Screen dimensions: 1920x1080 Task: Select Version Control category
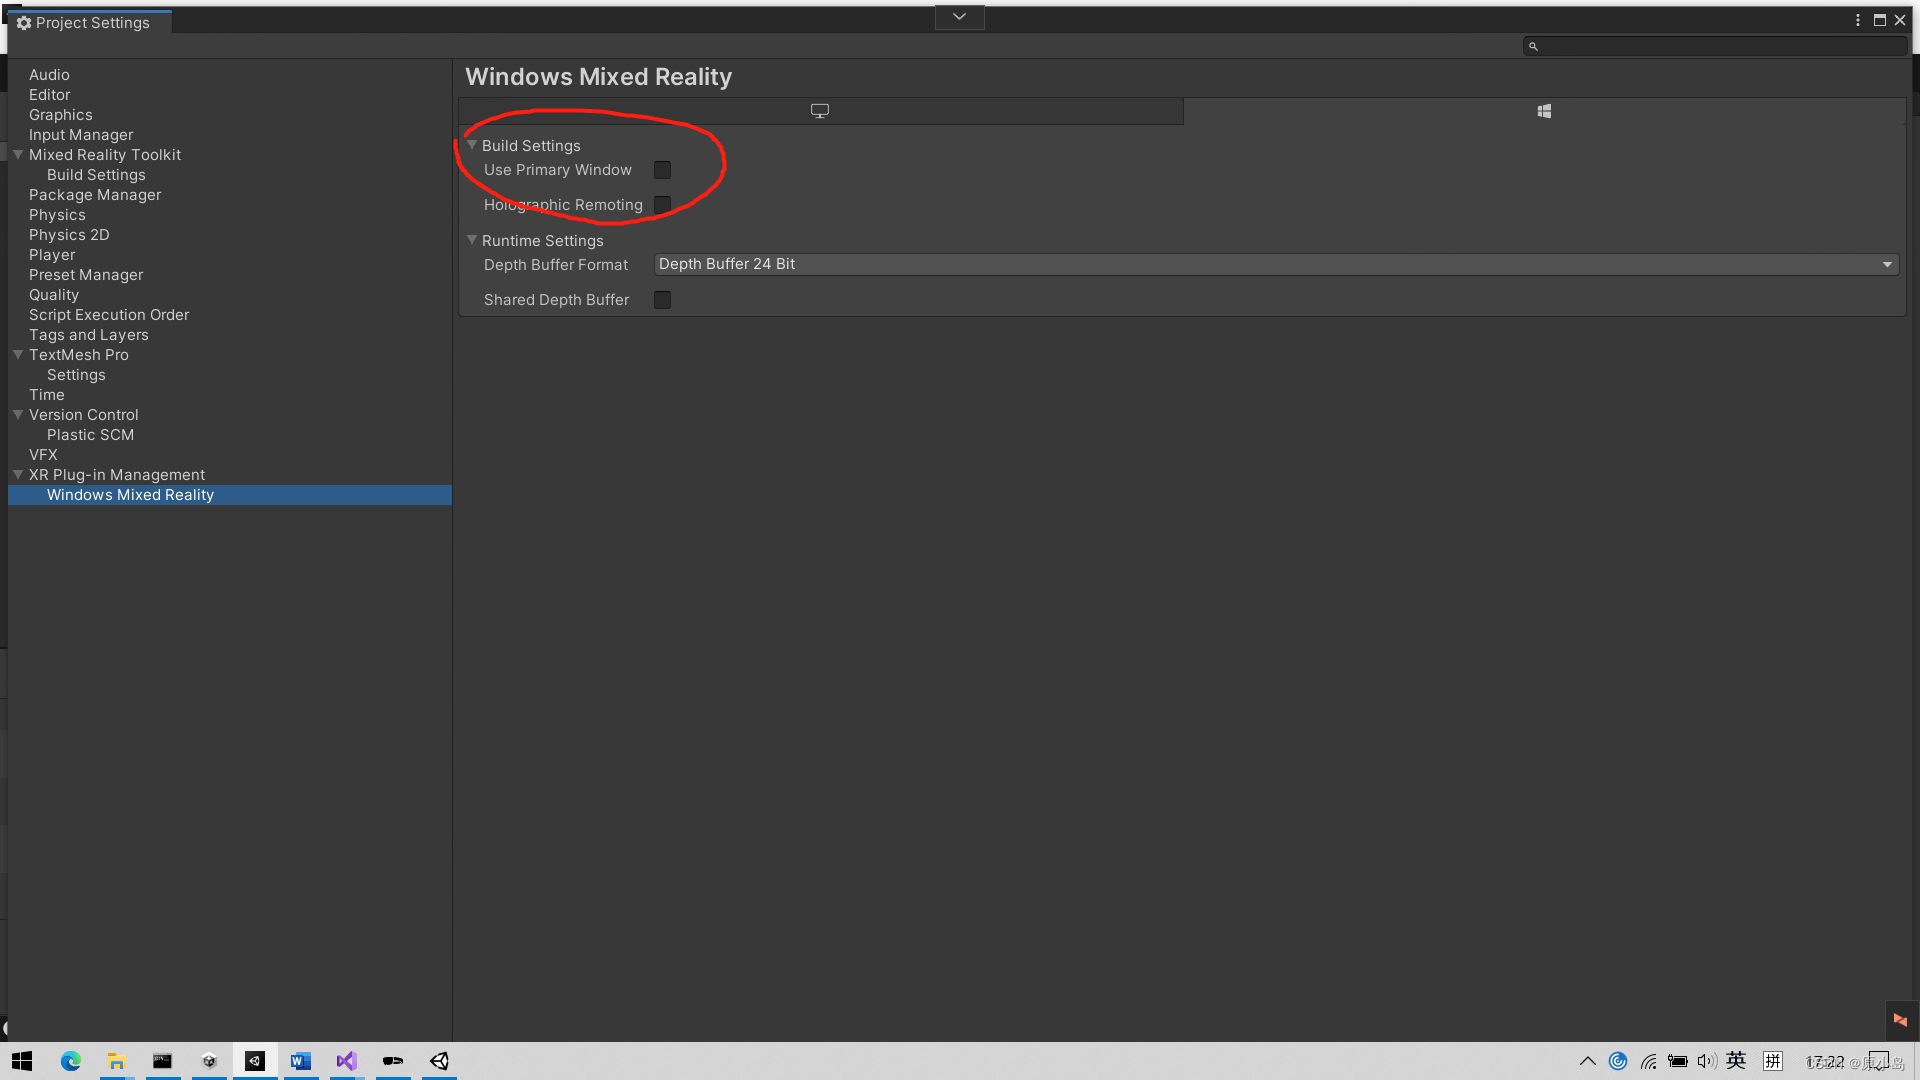84,415
